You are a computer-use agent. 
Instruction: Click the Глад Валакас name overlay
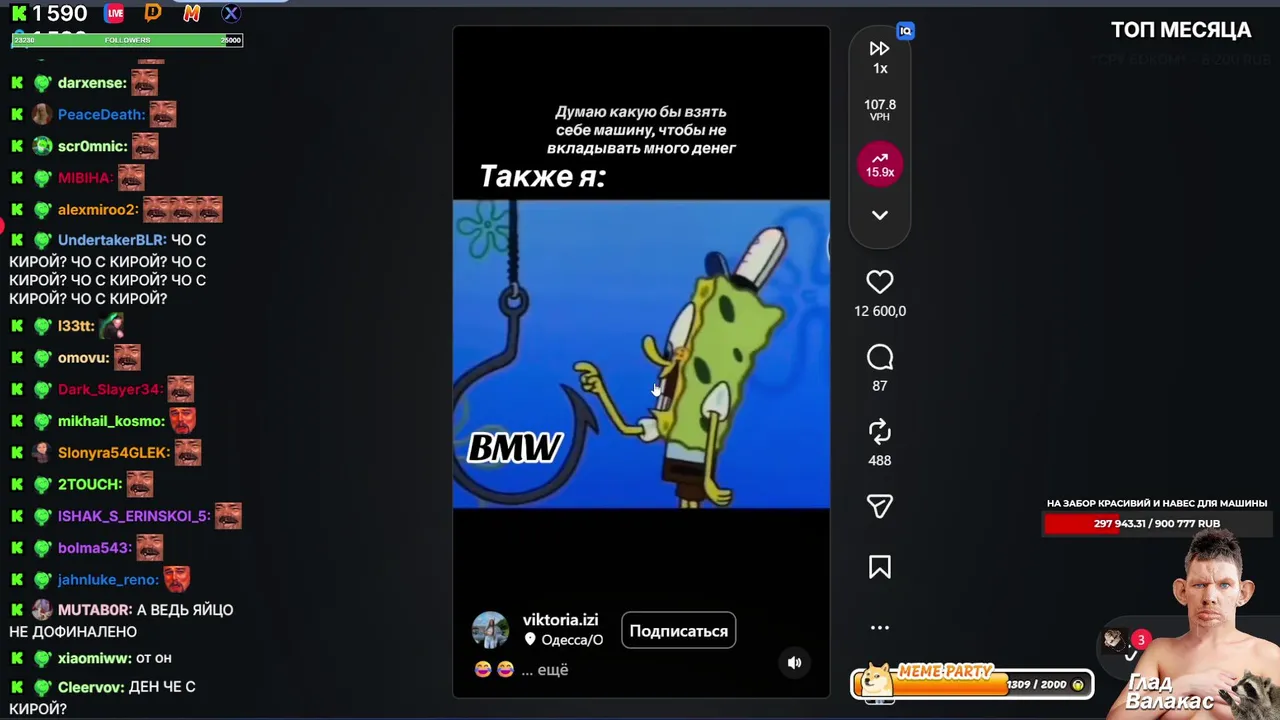1168,692
